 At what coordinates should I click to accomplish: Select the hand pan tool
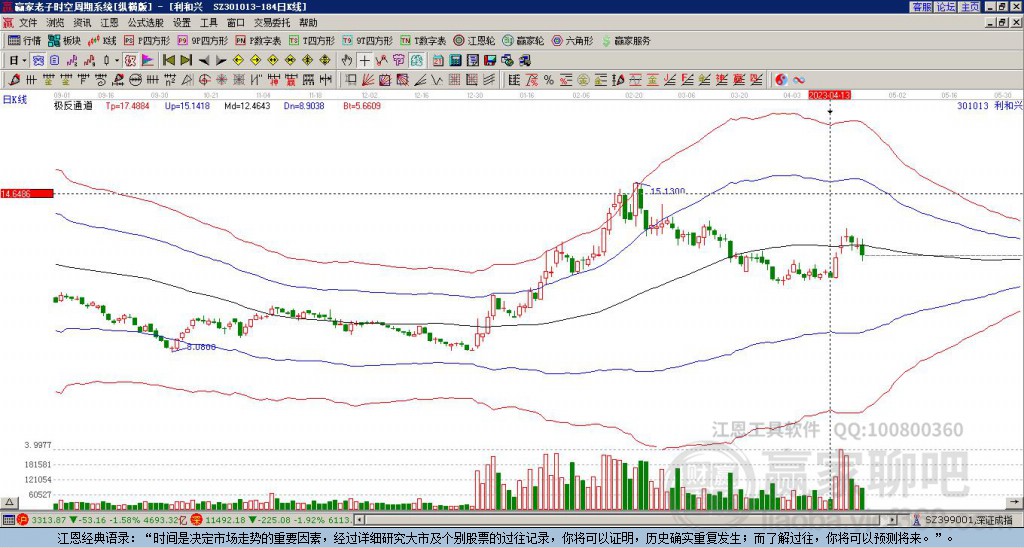coord(347,61)
